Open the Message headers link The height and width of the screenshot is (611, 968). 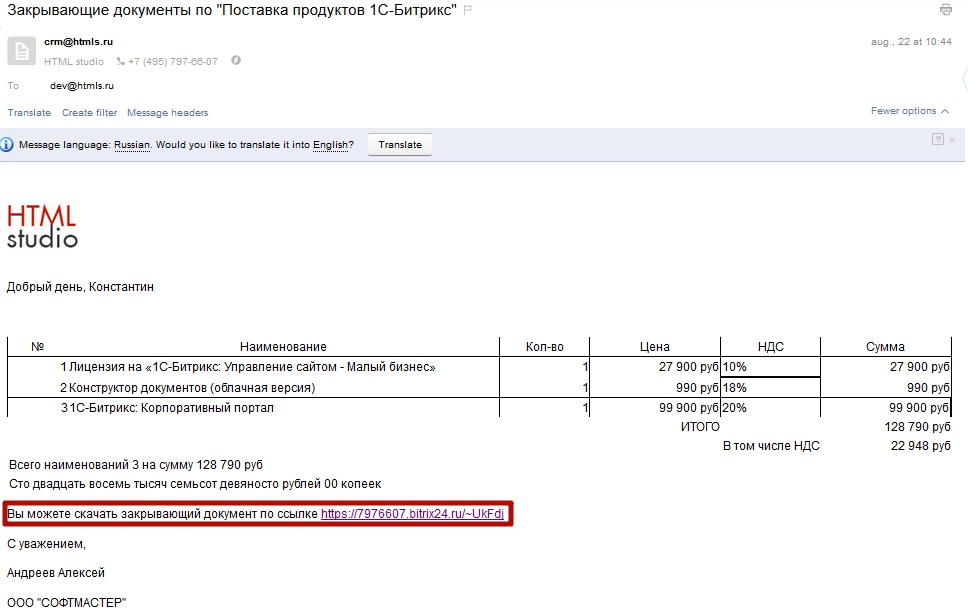point(167,113)
